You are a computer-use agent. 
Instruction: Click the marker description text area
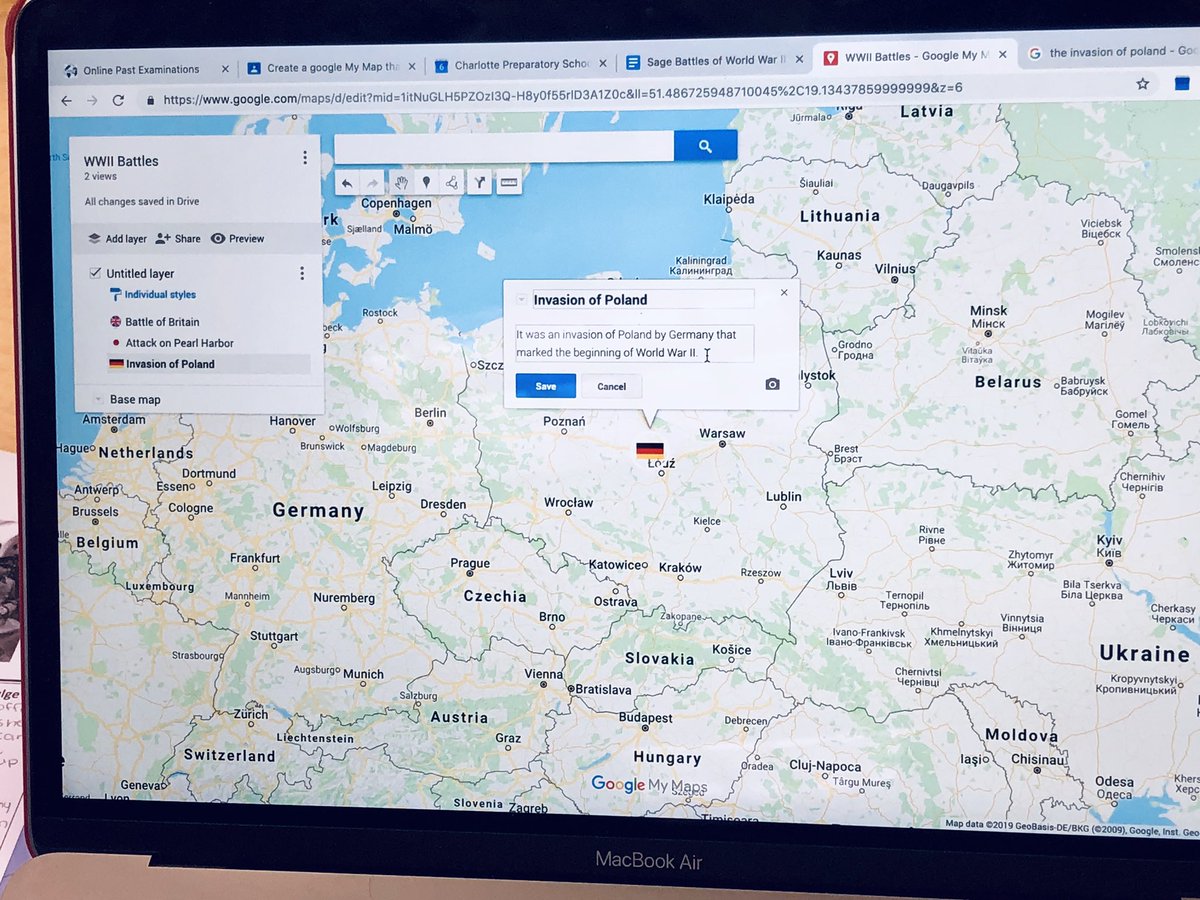pyautogui.click(x=634, y=343)
